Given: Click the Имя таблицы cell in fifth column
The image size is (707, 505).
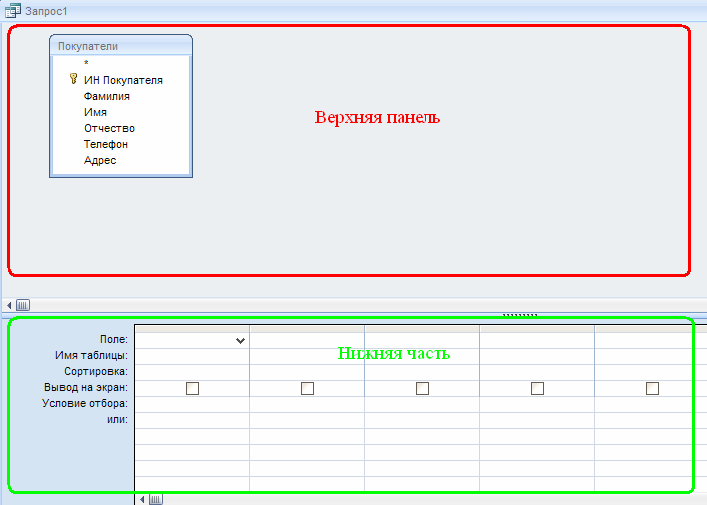Looking at the screenshot, I should click(x=651, y=356).
